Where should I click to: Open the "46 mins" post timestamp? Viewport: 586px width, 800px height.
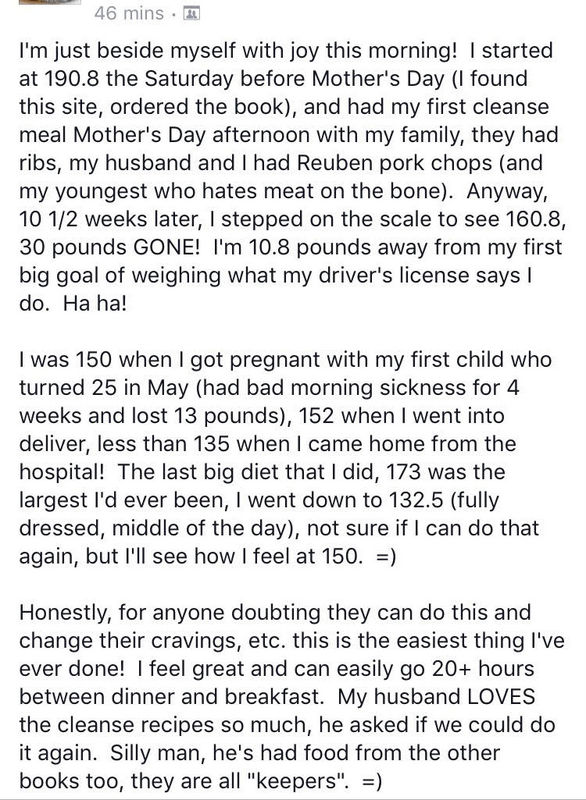(129, 13)
